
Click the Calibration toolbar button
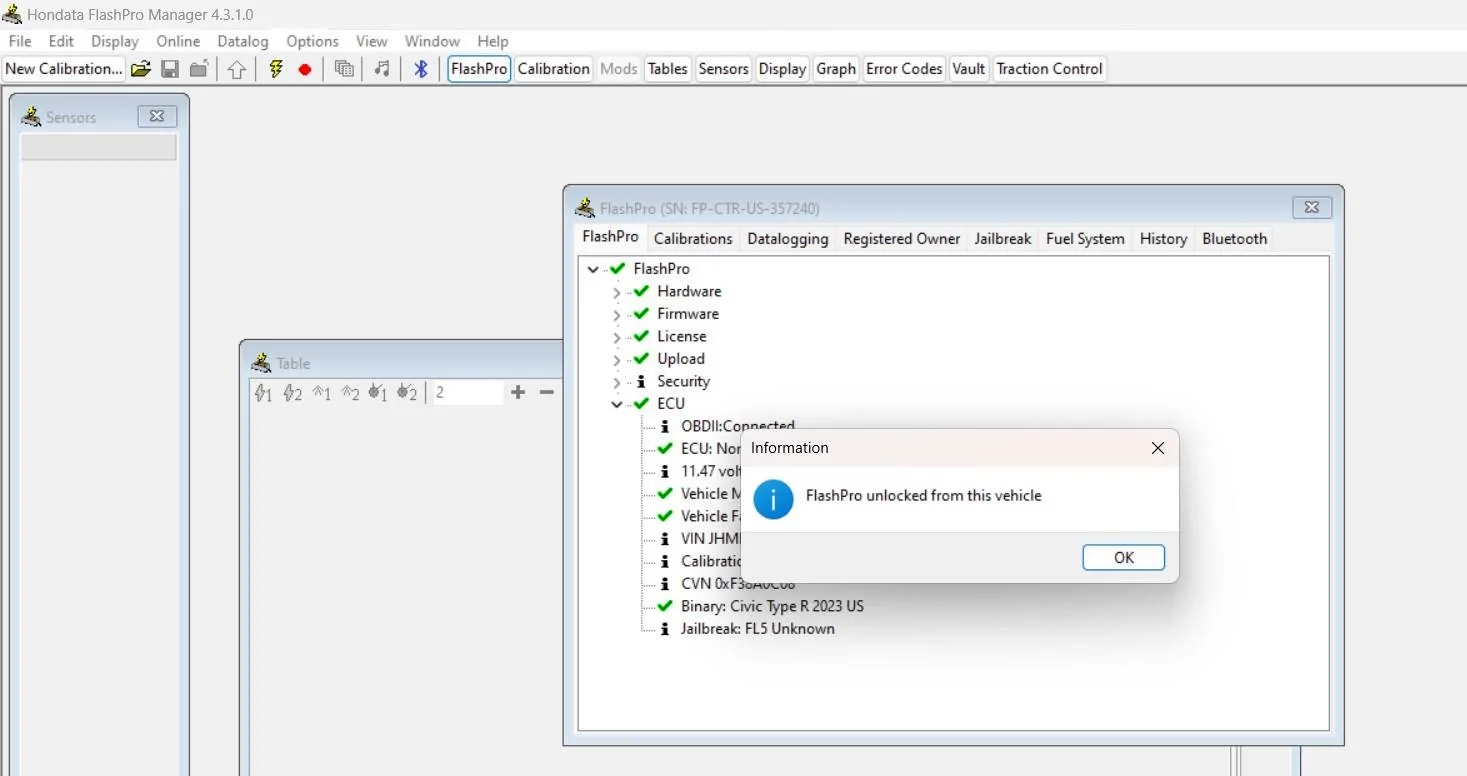click(553, 69)
